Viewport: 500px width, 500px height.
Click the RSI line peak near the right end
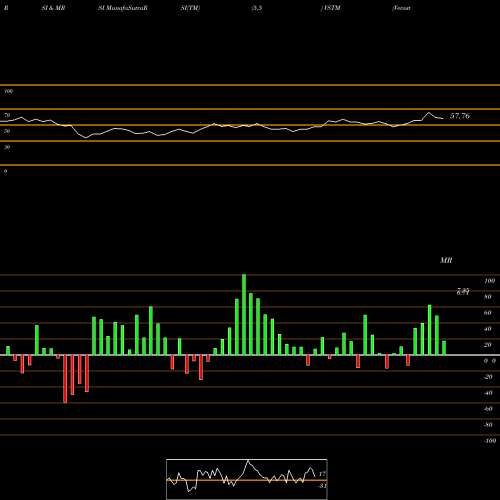[429, 113]
